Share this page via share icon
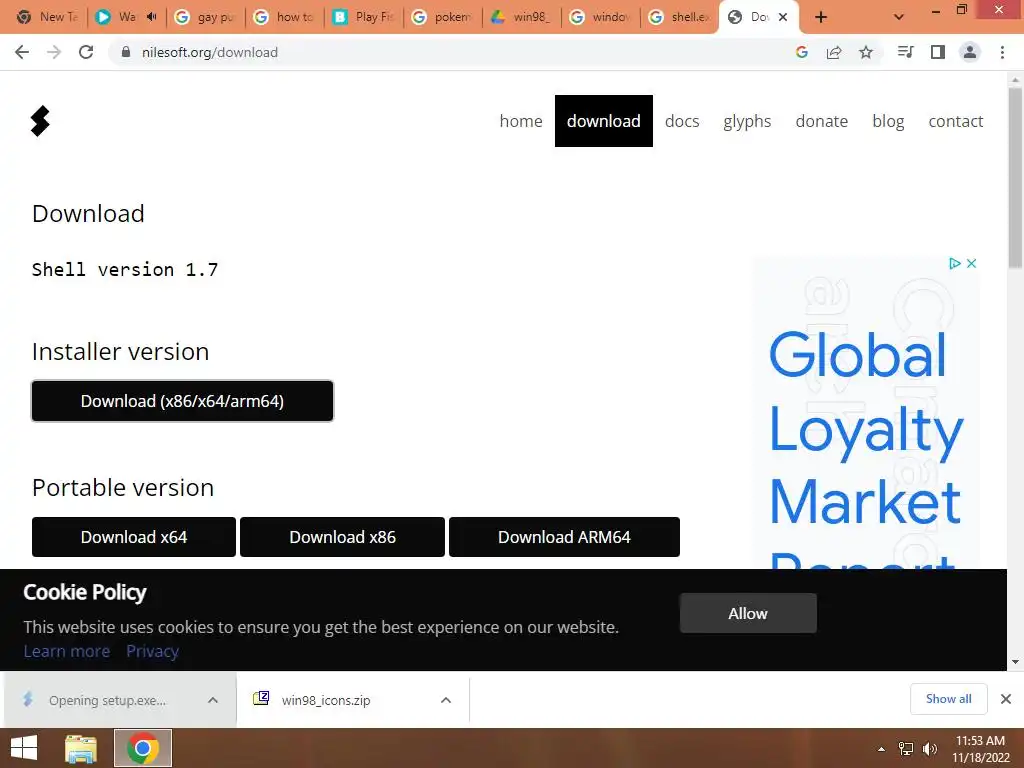 pyautogui.click(x=834, y=52)
